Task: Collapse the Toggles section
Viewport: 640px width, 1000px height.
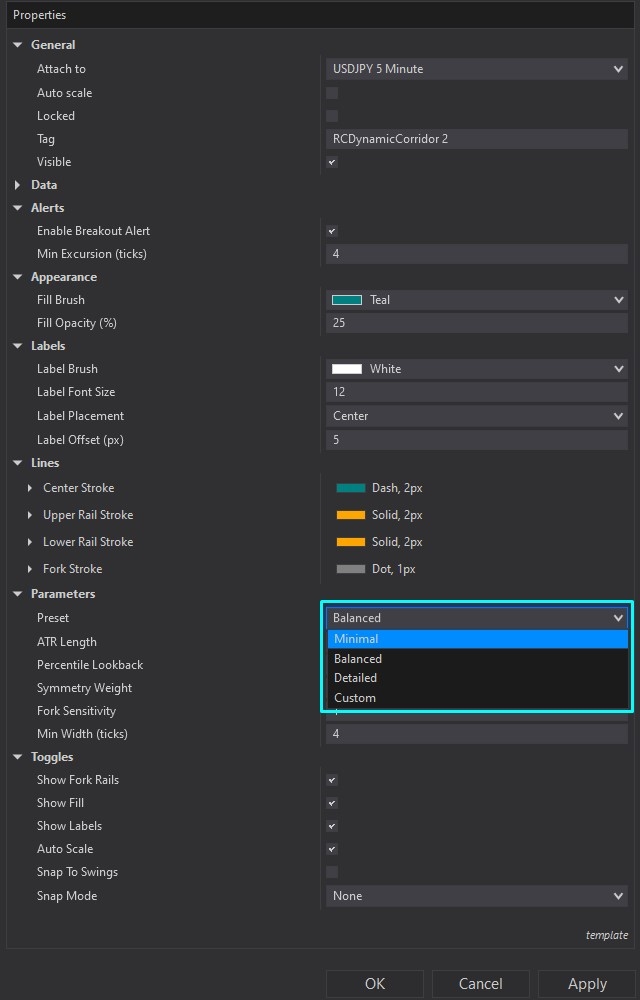Action: (18, 757)
